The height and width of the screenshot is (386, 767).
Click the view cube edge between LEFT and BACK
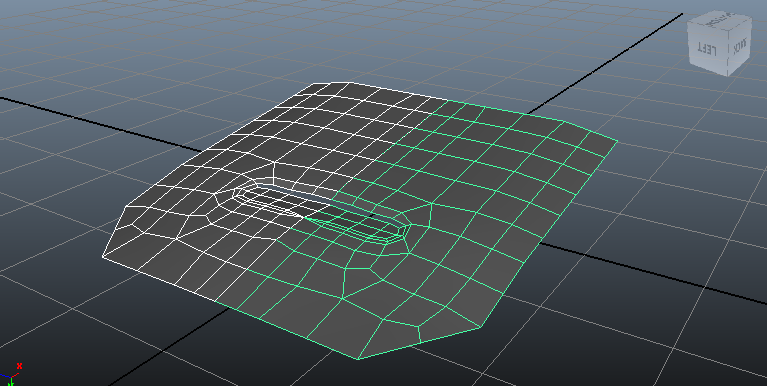(x=727, y=53)
